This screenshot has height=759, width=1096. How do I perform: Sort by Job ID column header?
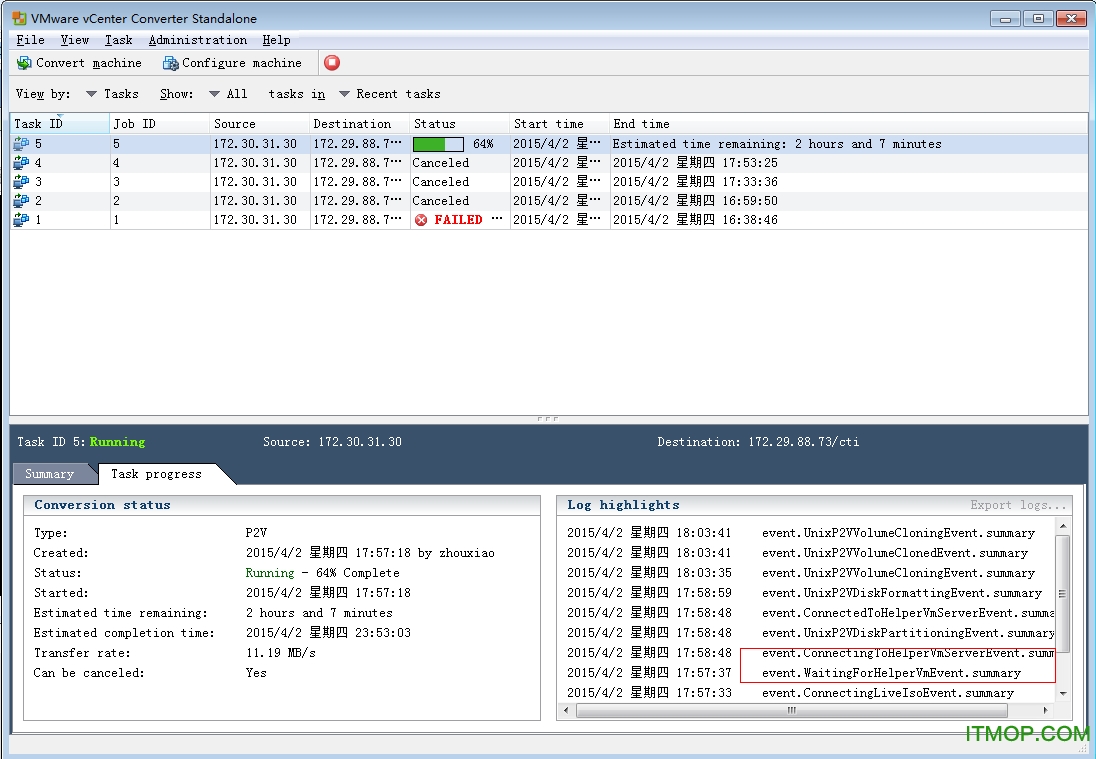pyautogui.click(x=160, y=124)
